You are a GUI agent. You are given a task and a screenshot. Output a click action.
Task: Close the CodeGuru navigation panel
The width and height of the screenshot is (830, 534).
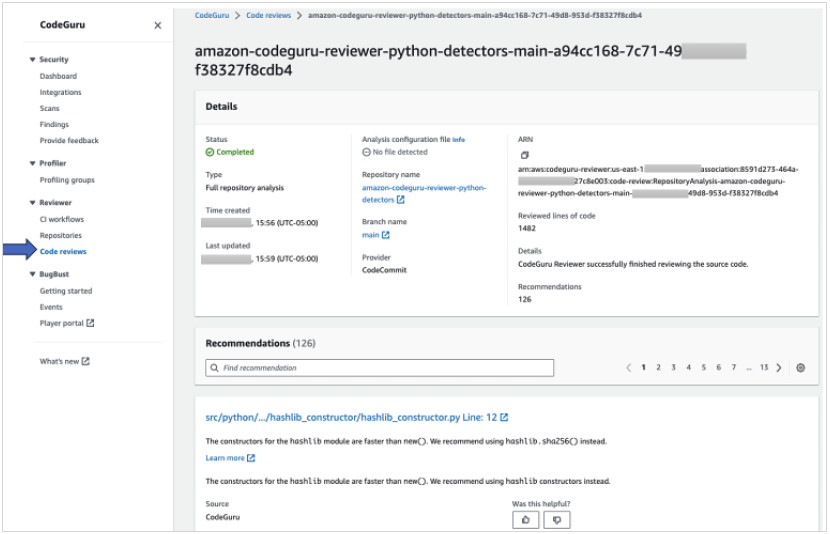158,25
